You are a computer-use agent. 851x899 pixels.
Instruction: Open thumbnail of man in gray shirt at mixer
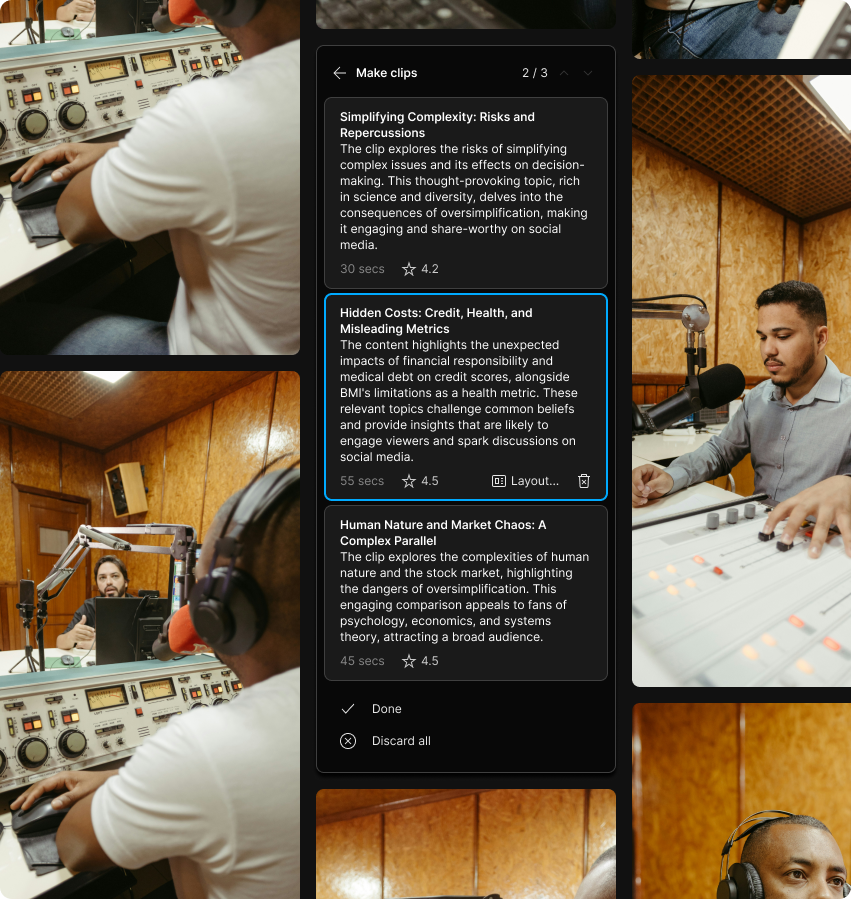tap(741, 381)
